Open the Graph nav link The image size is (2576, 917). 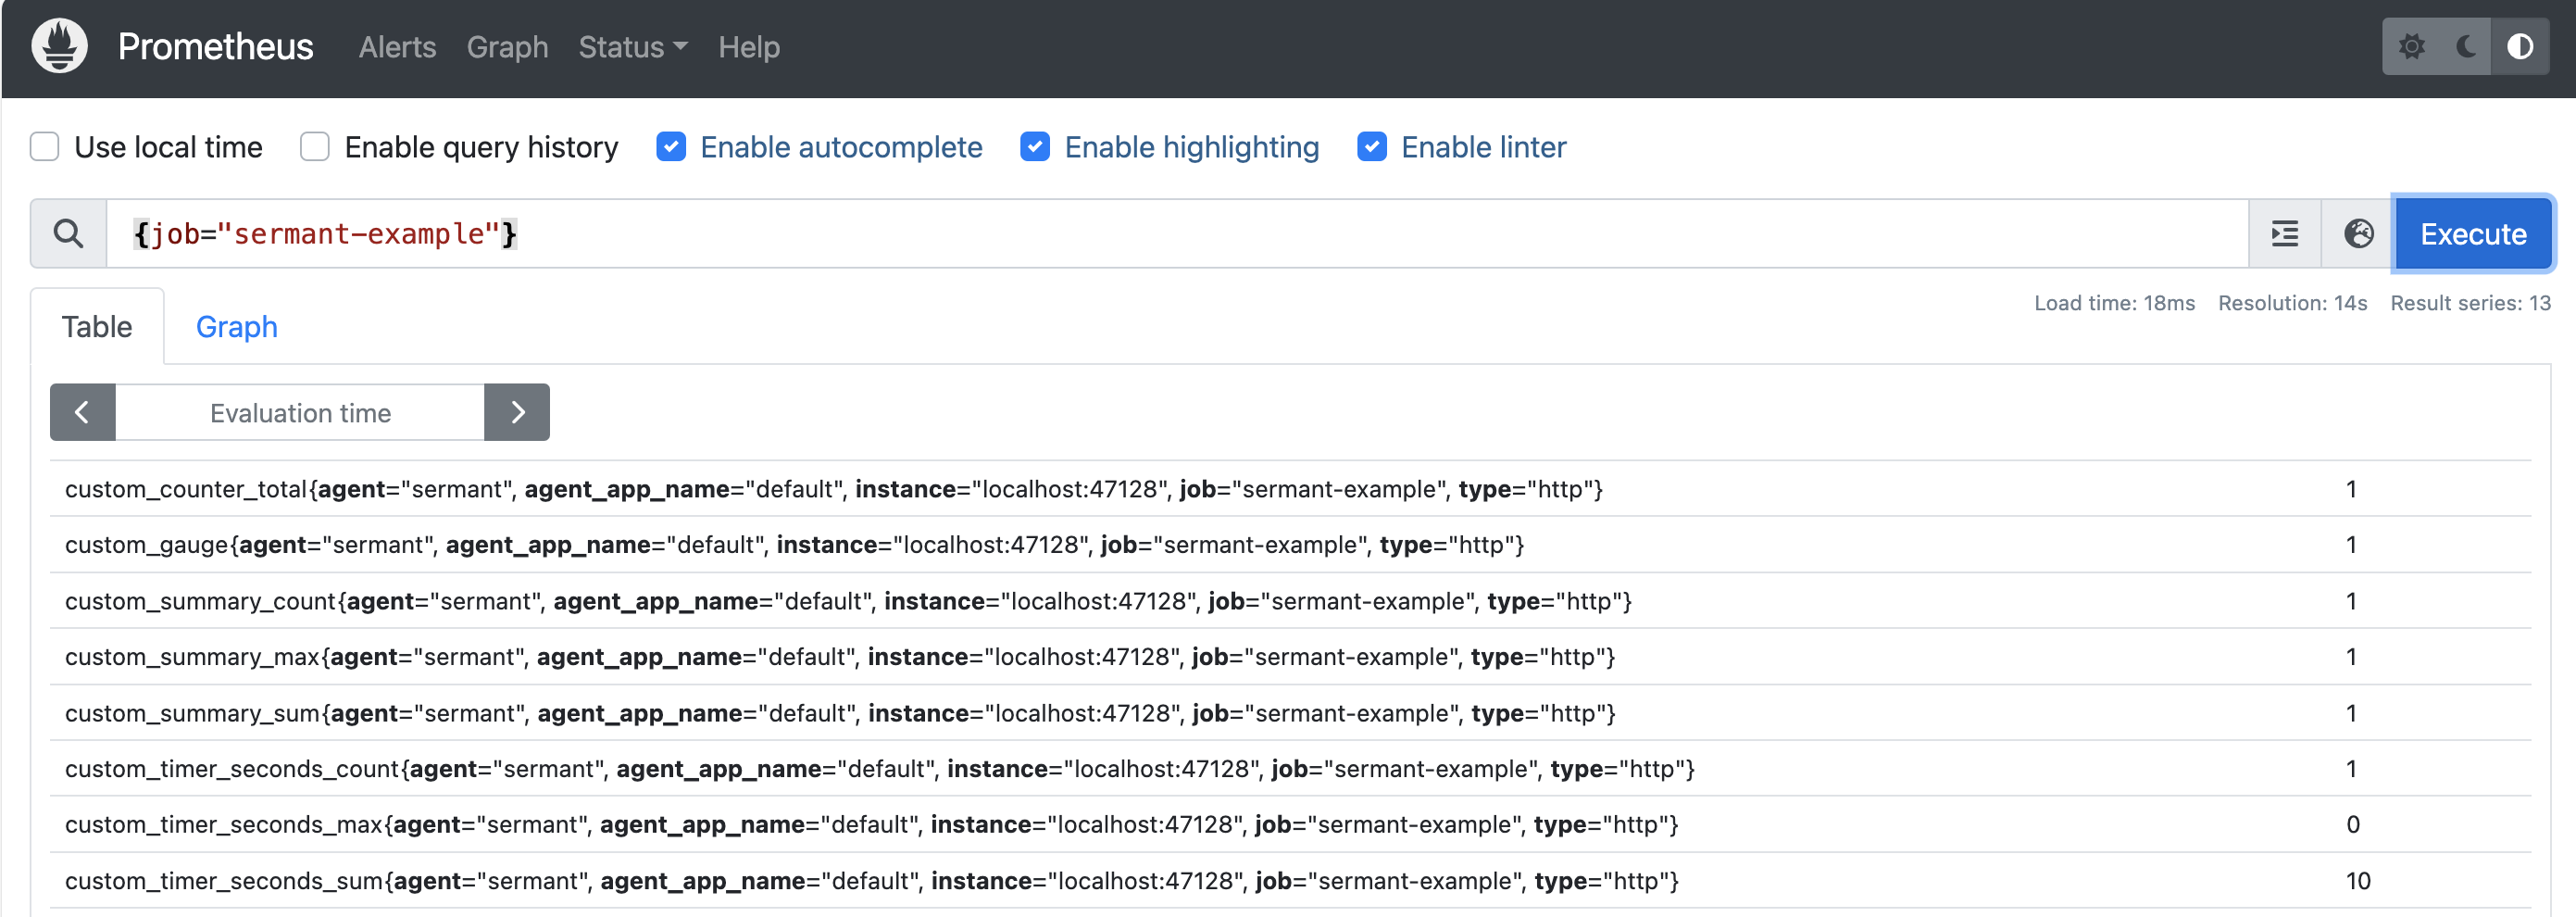pos(507,47)
